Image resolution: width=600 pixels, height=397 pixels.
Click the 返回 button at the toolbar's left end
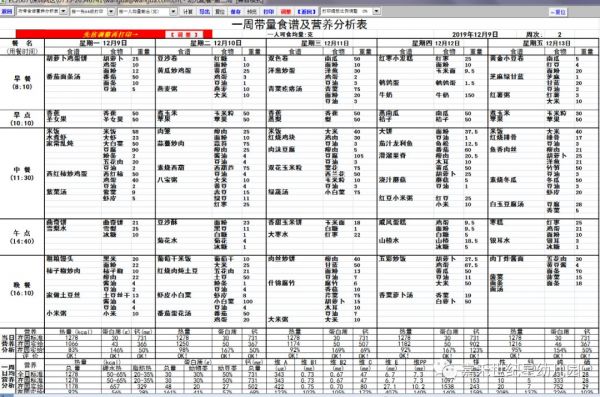pos(7,11)
